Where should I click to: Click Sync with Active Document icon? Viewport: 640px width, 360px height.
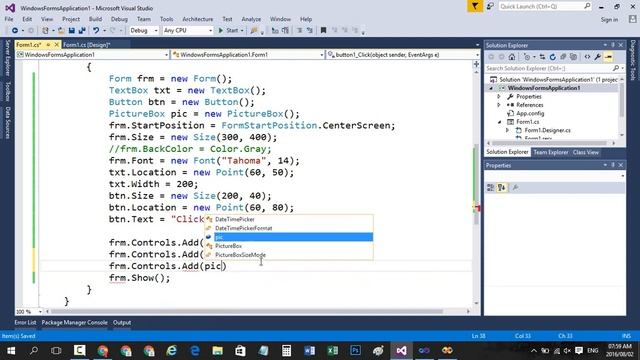[542, 57]
